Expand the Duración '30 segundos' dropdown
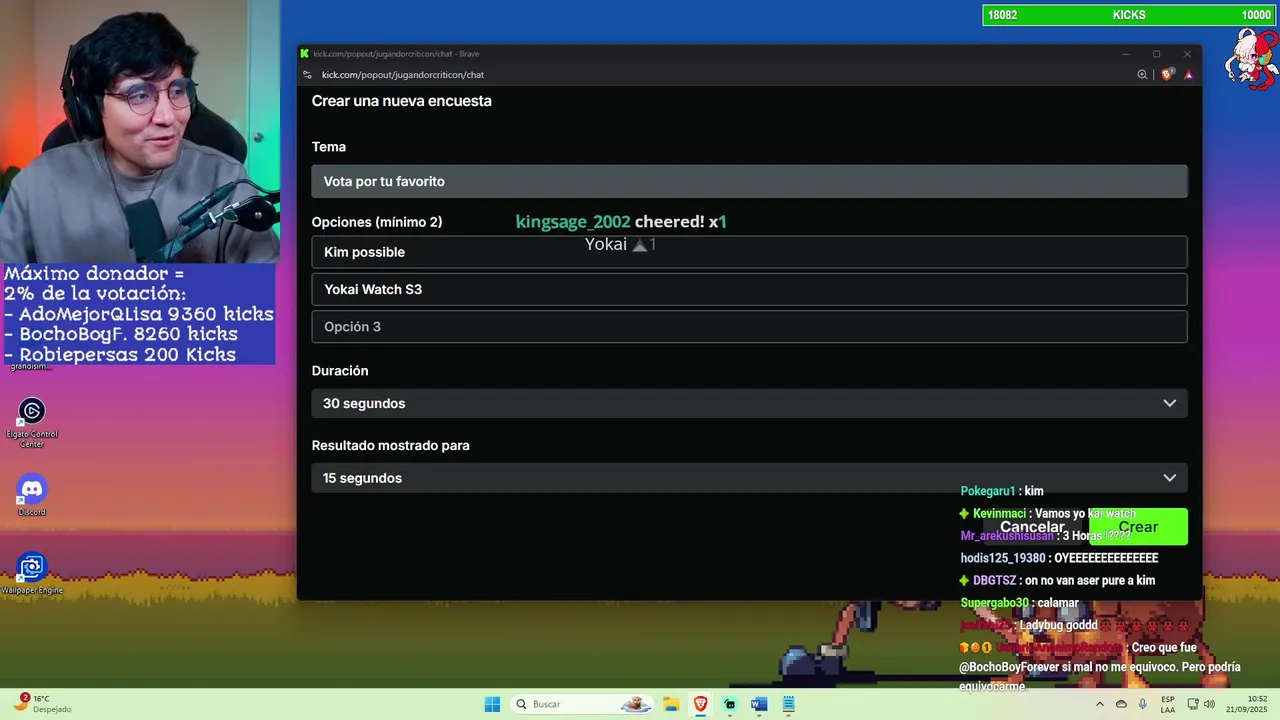Screen dimensions: 1280x720 pos(749,403)
